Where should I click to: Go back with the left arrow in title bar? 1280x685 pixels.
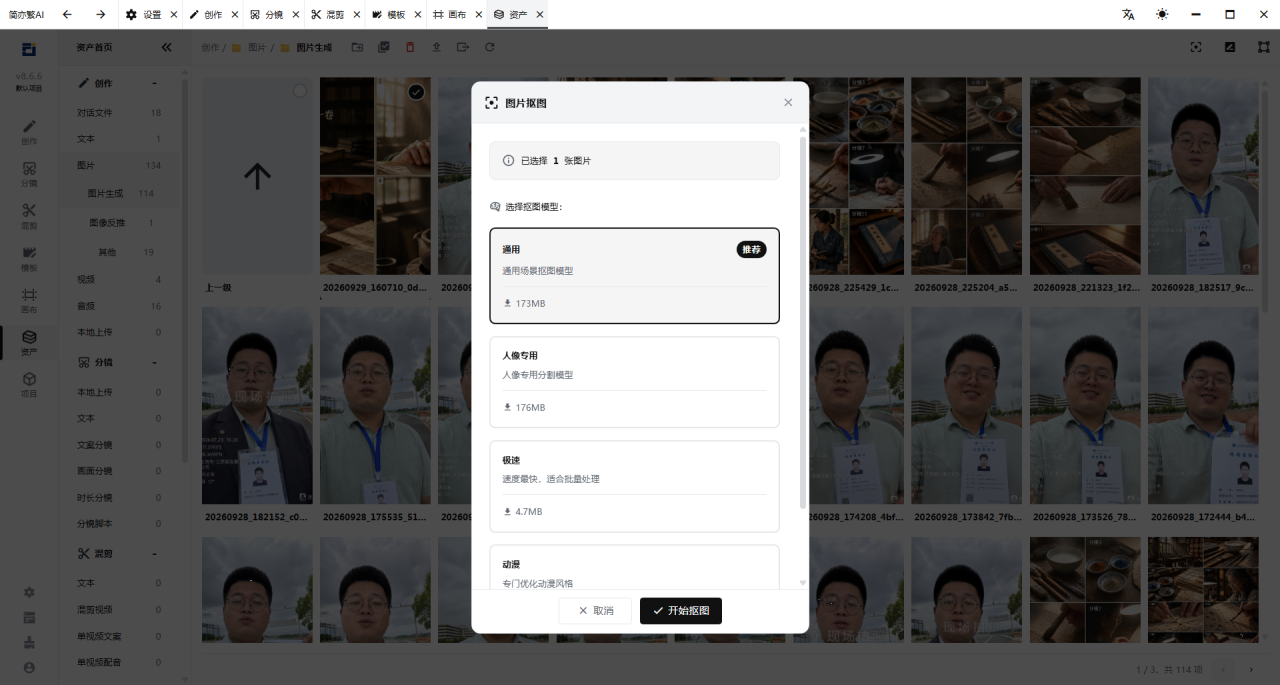pos(67,14)
